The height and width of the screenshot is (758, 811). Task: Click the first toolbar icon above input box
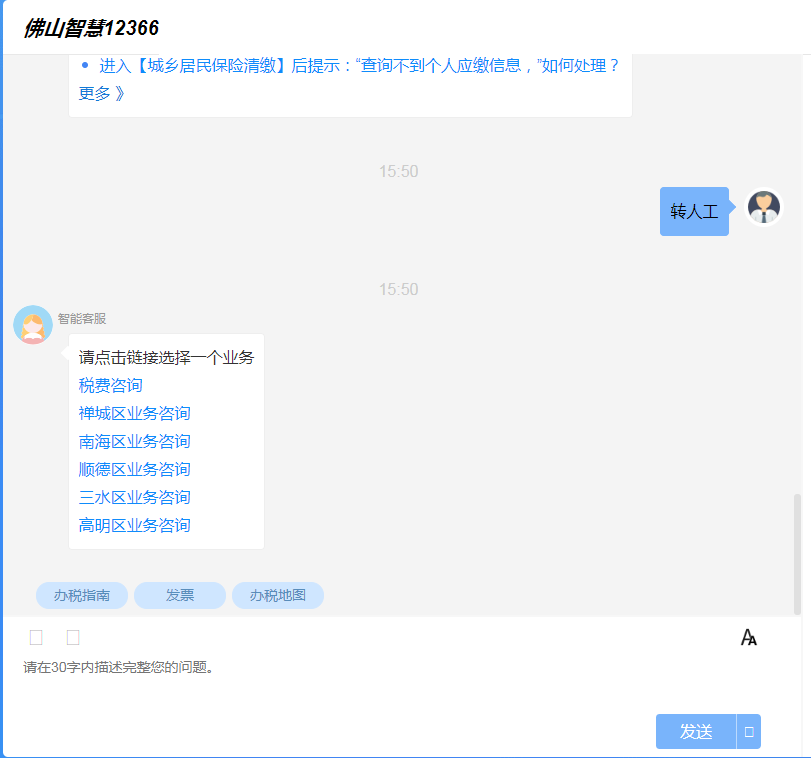(36, 638)
